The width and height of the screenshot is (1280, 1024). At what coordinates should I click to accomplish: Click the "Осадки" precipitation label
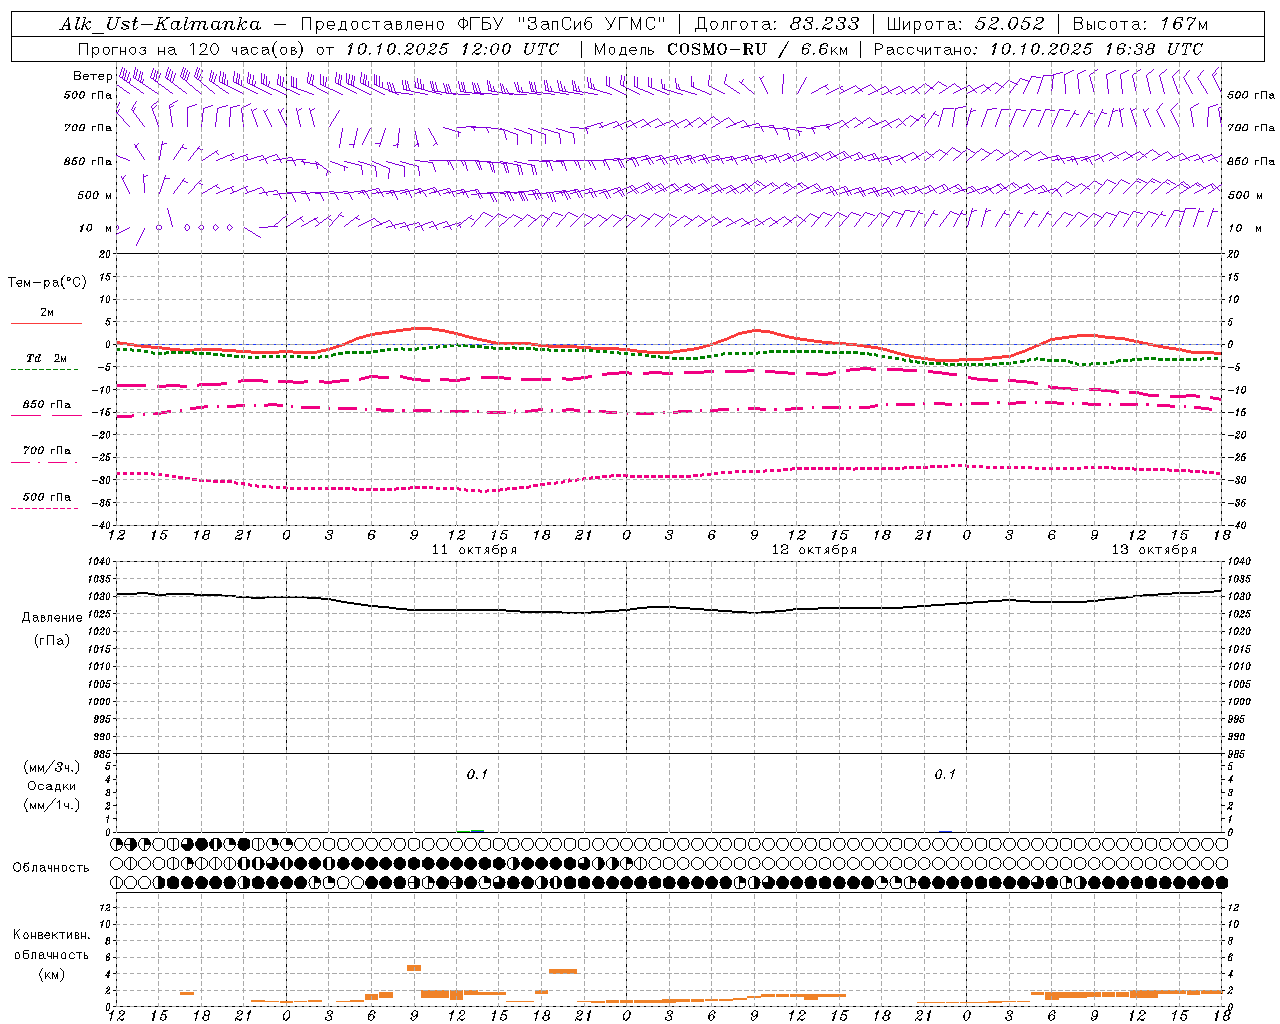(x=52, y=786)
